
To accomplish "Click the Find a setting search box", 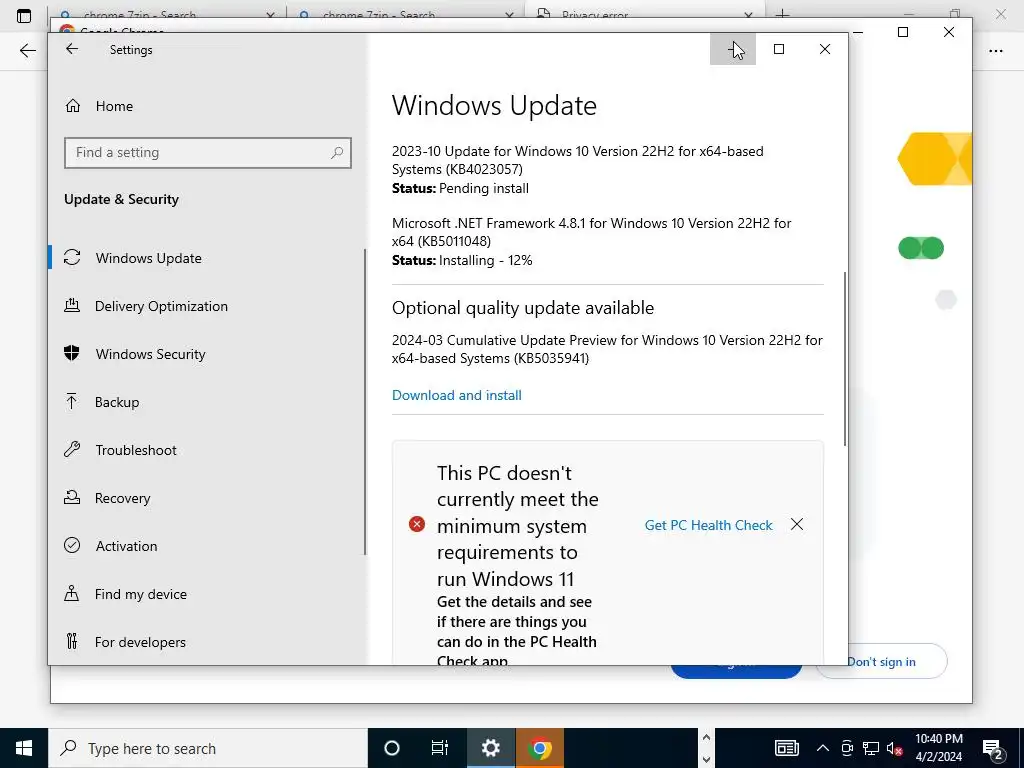I will 208,152.
